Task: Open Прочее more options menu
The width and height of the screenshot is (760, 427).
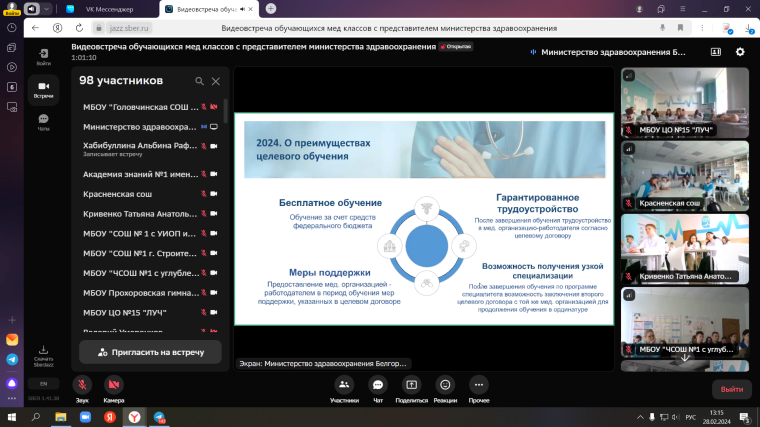Action: point(479,385)
